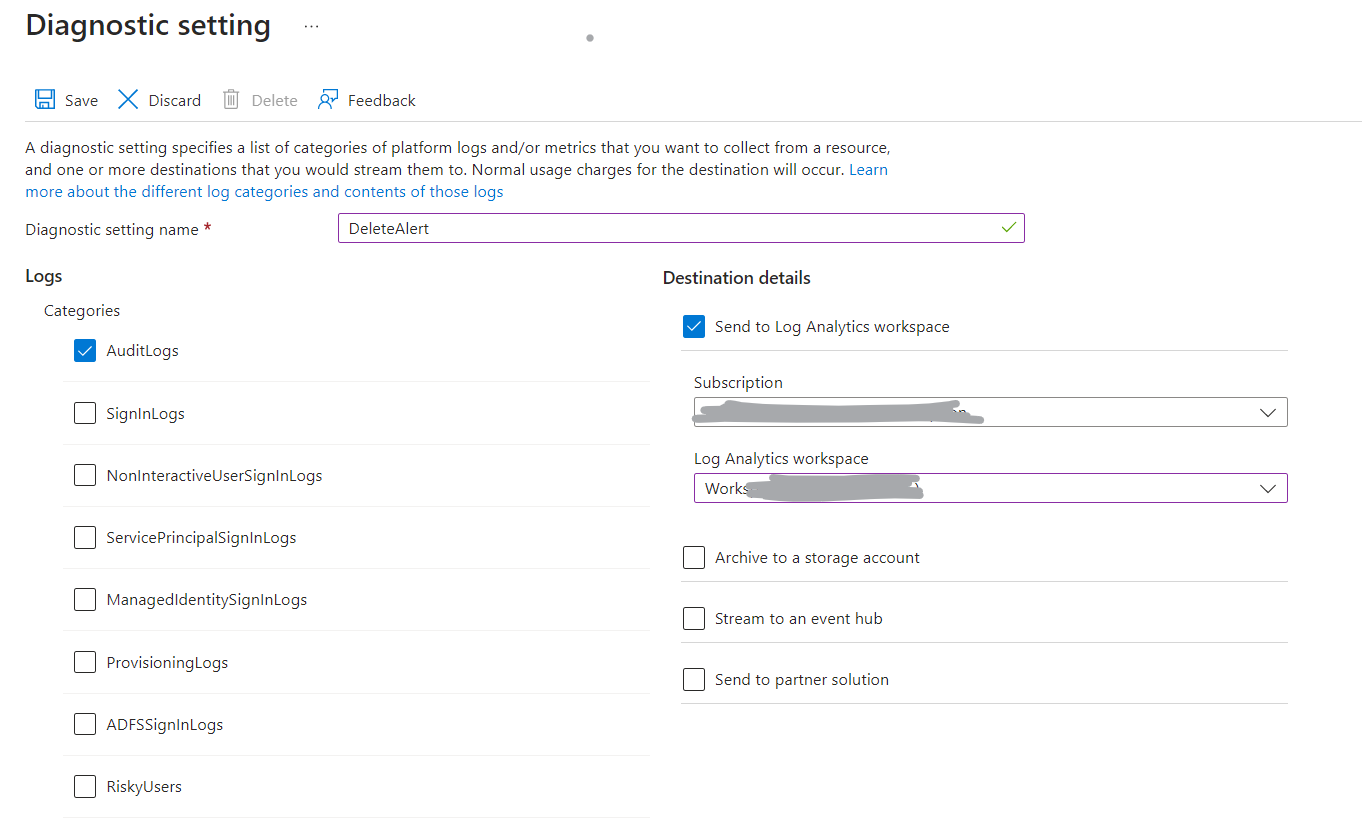This screenshot has height=820, width=1362.
Task: Click the ellipsis next to Diagnostic setting
Action: pyautogui.click(x=311, y=27)
